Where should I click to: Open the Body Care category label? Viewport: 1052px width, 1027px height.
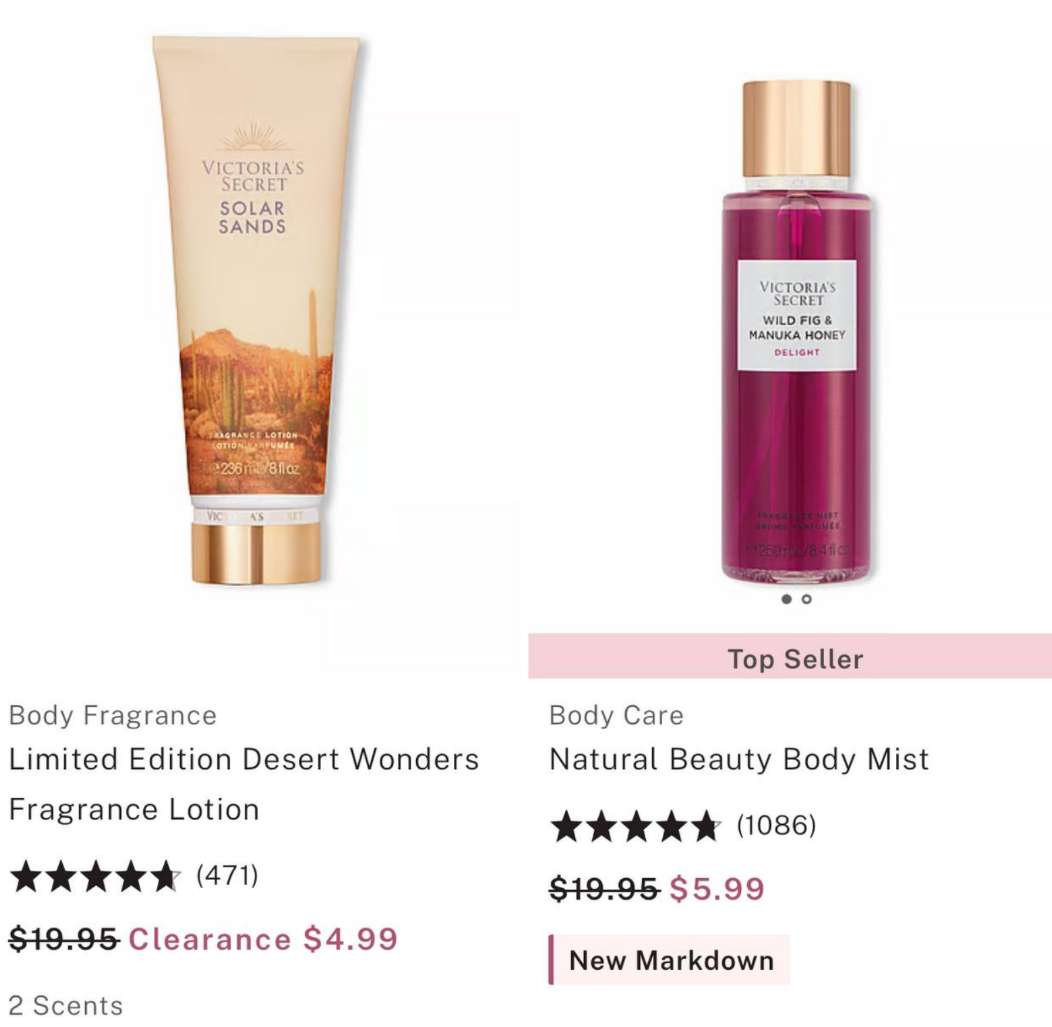(x=616, y=716)
